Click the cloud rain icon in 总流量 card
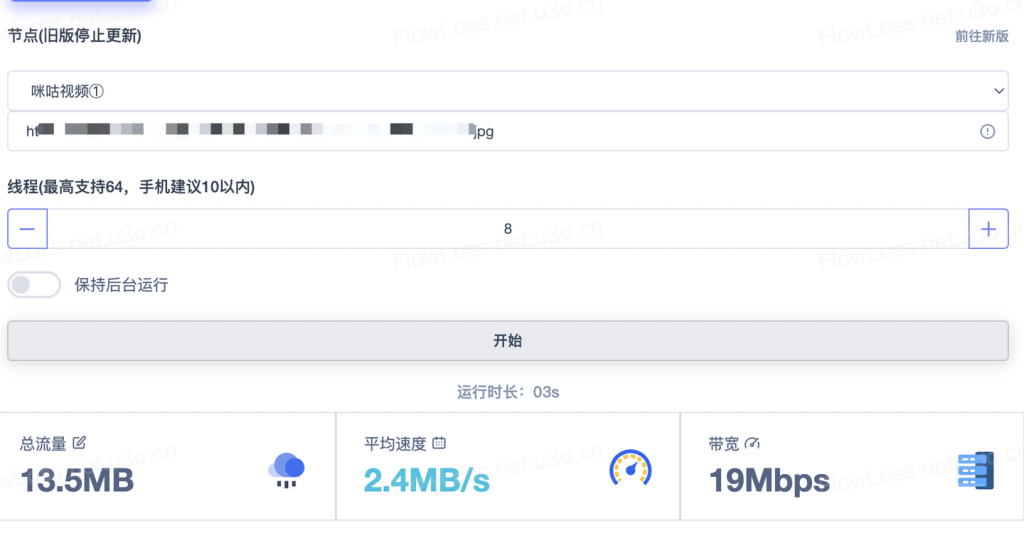 click(x=287, y=470)
